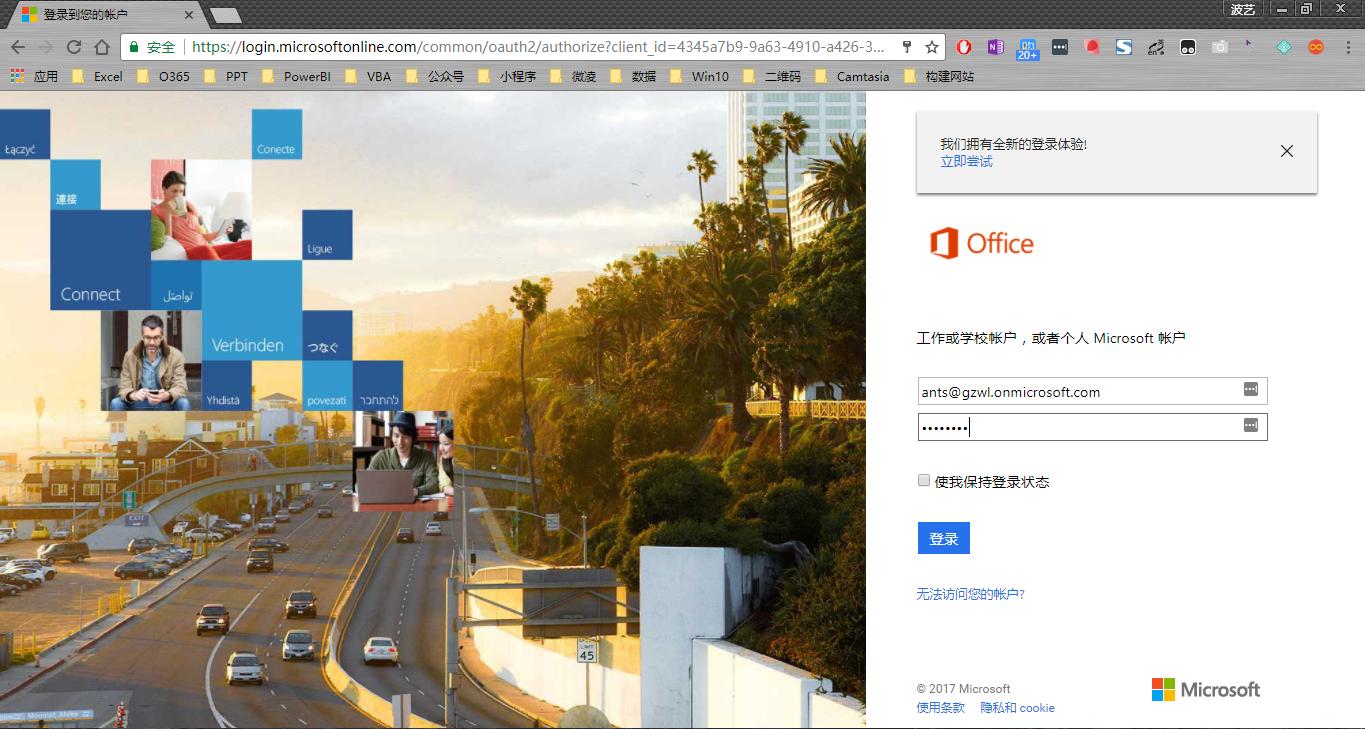This screenshot has width=1365, height=729.
Task: Go back with the browser back arrow
Action: pyautogui.click(x=18, y=47)
